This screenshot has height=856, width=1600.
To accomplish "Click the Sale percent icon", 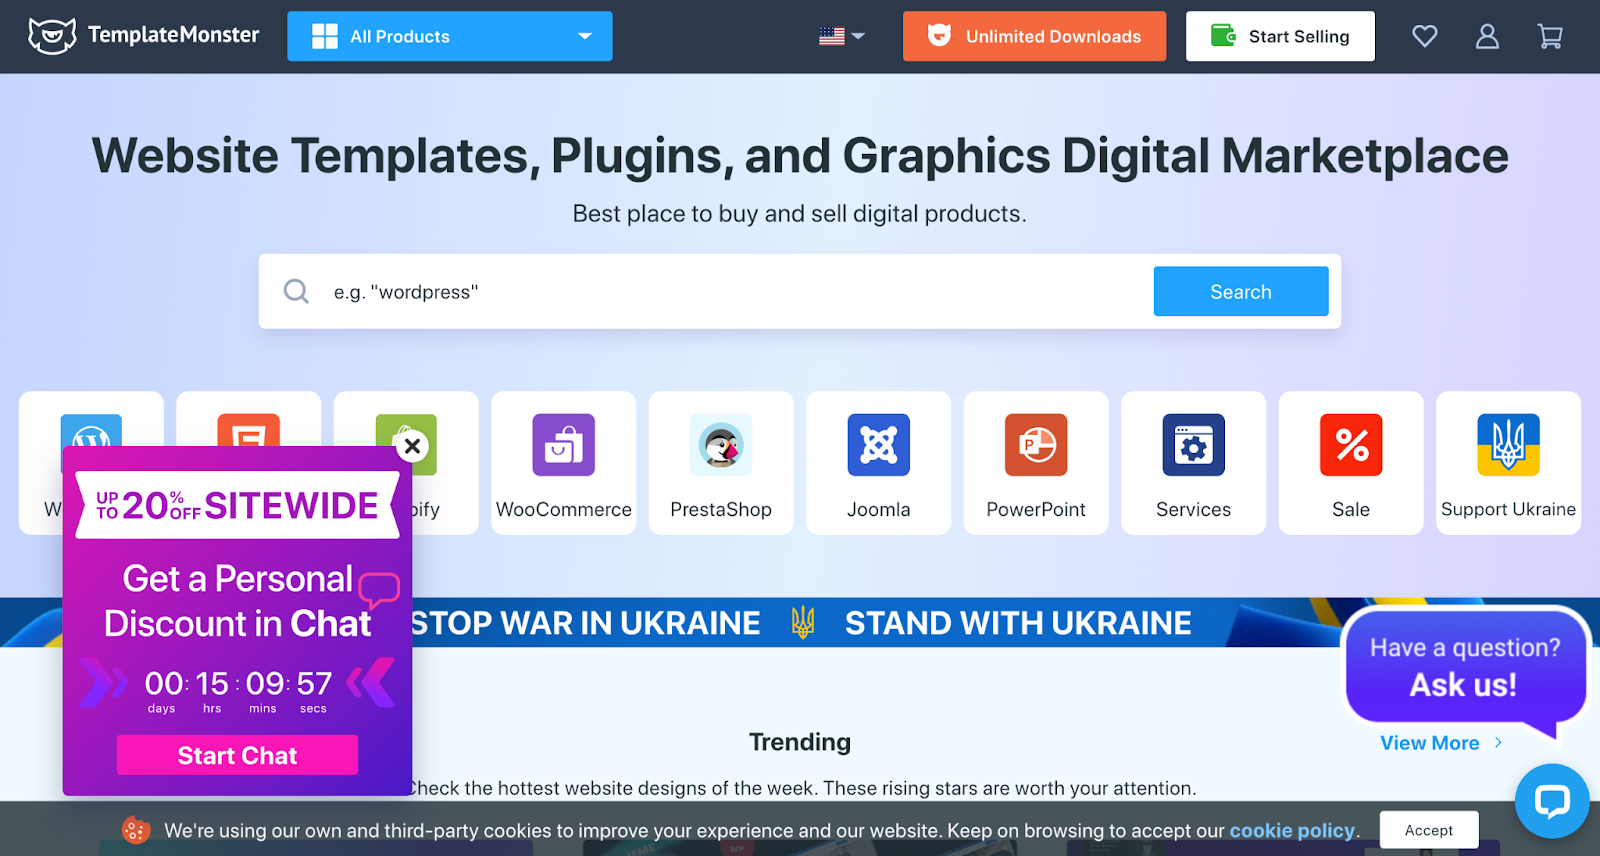I will 1351,445.
